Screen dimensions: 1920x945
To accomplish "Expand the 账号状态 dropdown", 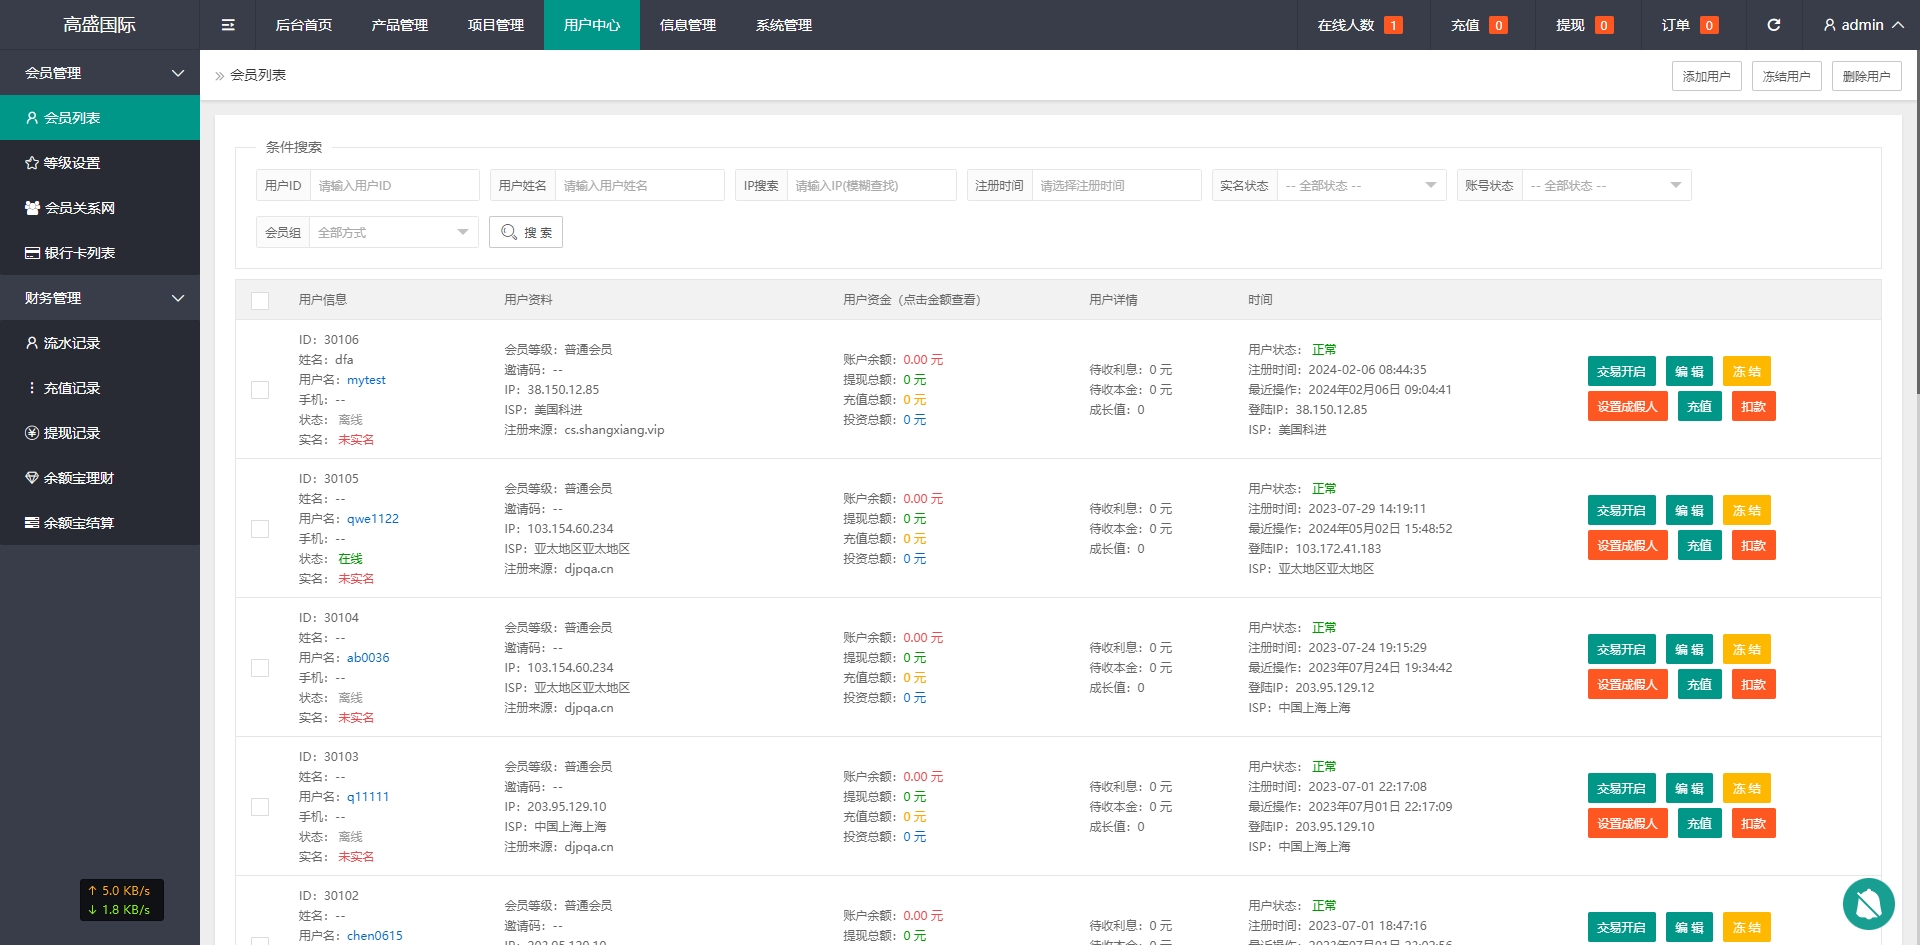I will click(x=1605, y=185).
